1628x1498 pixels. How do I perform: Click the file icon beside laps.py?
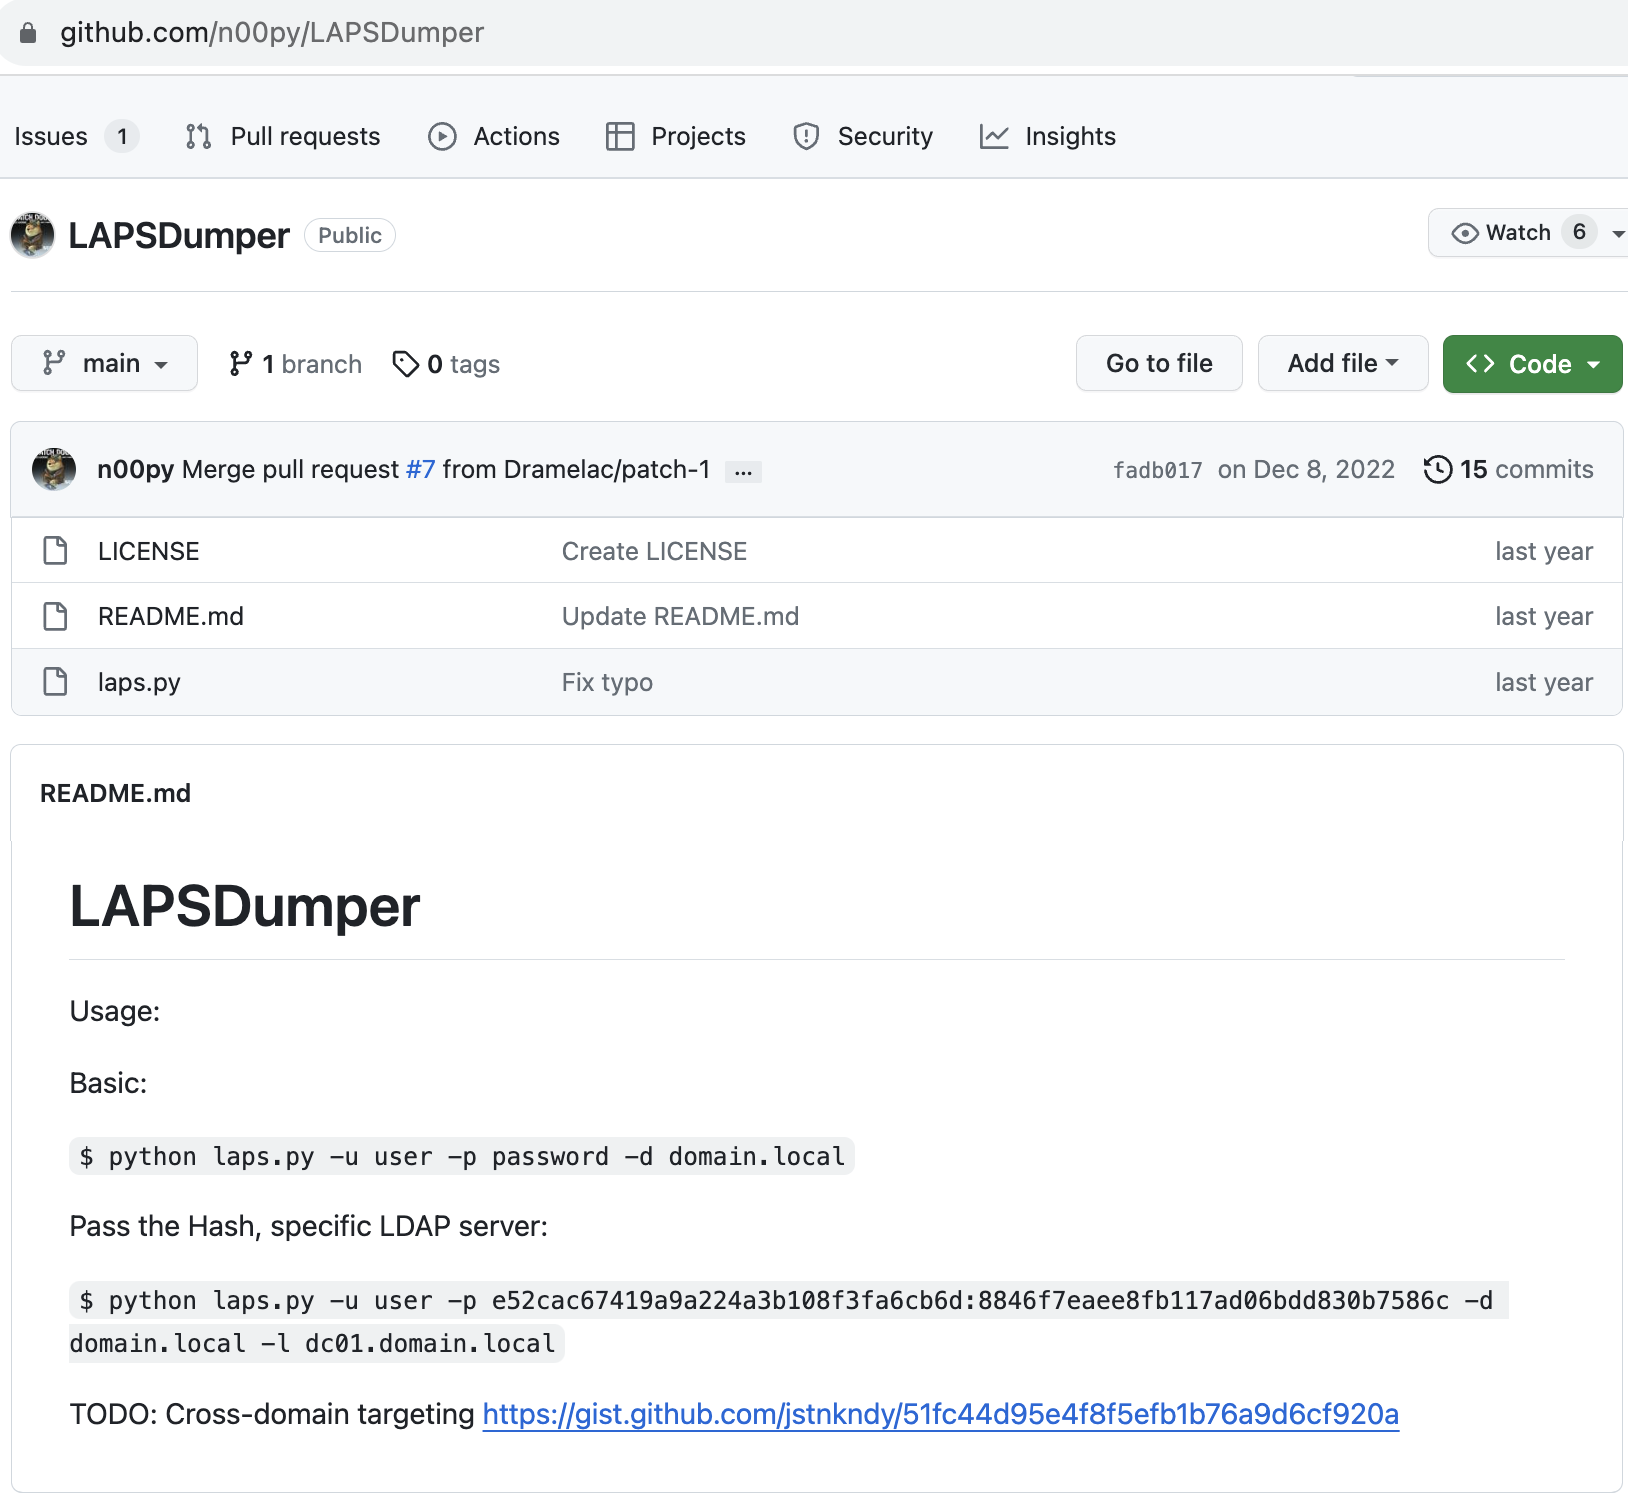click(55, 682)
